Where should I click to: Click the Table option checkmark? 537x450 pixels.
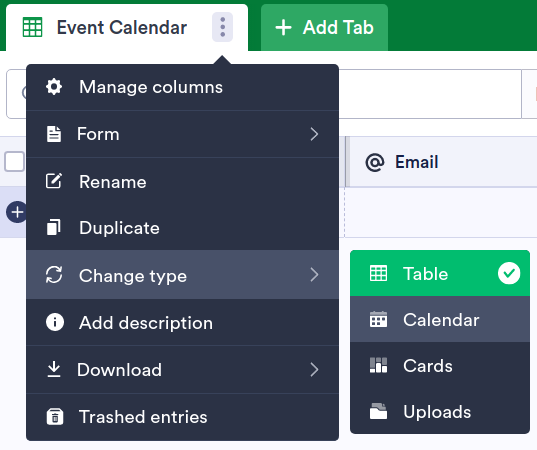click(509, 273)
